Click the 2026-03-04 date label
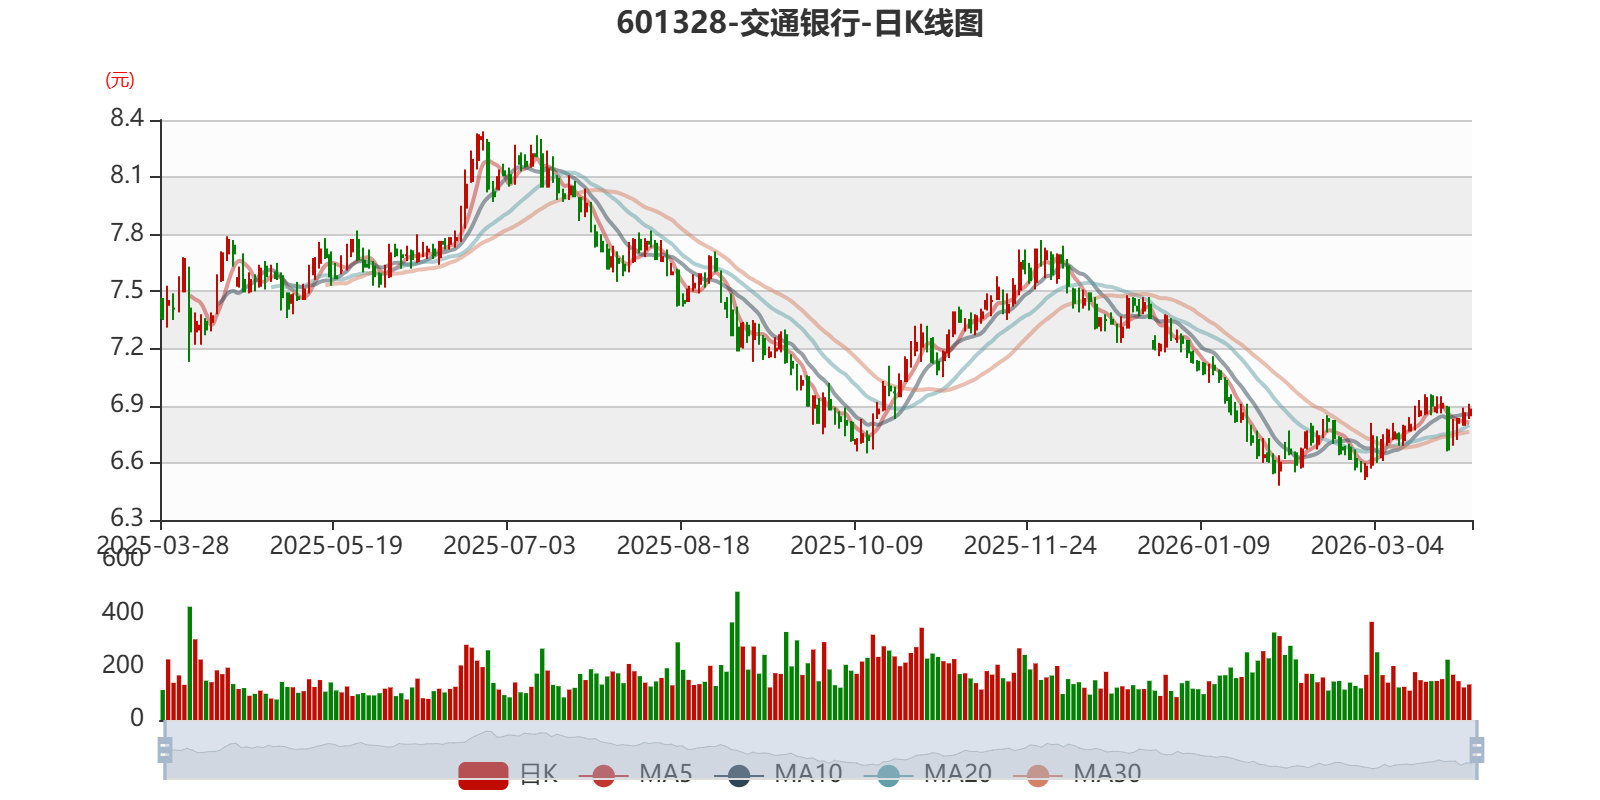Image resolution: width=1600 pixels, height=800 pixels. tap(1377, 546)
